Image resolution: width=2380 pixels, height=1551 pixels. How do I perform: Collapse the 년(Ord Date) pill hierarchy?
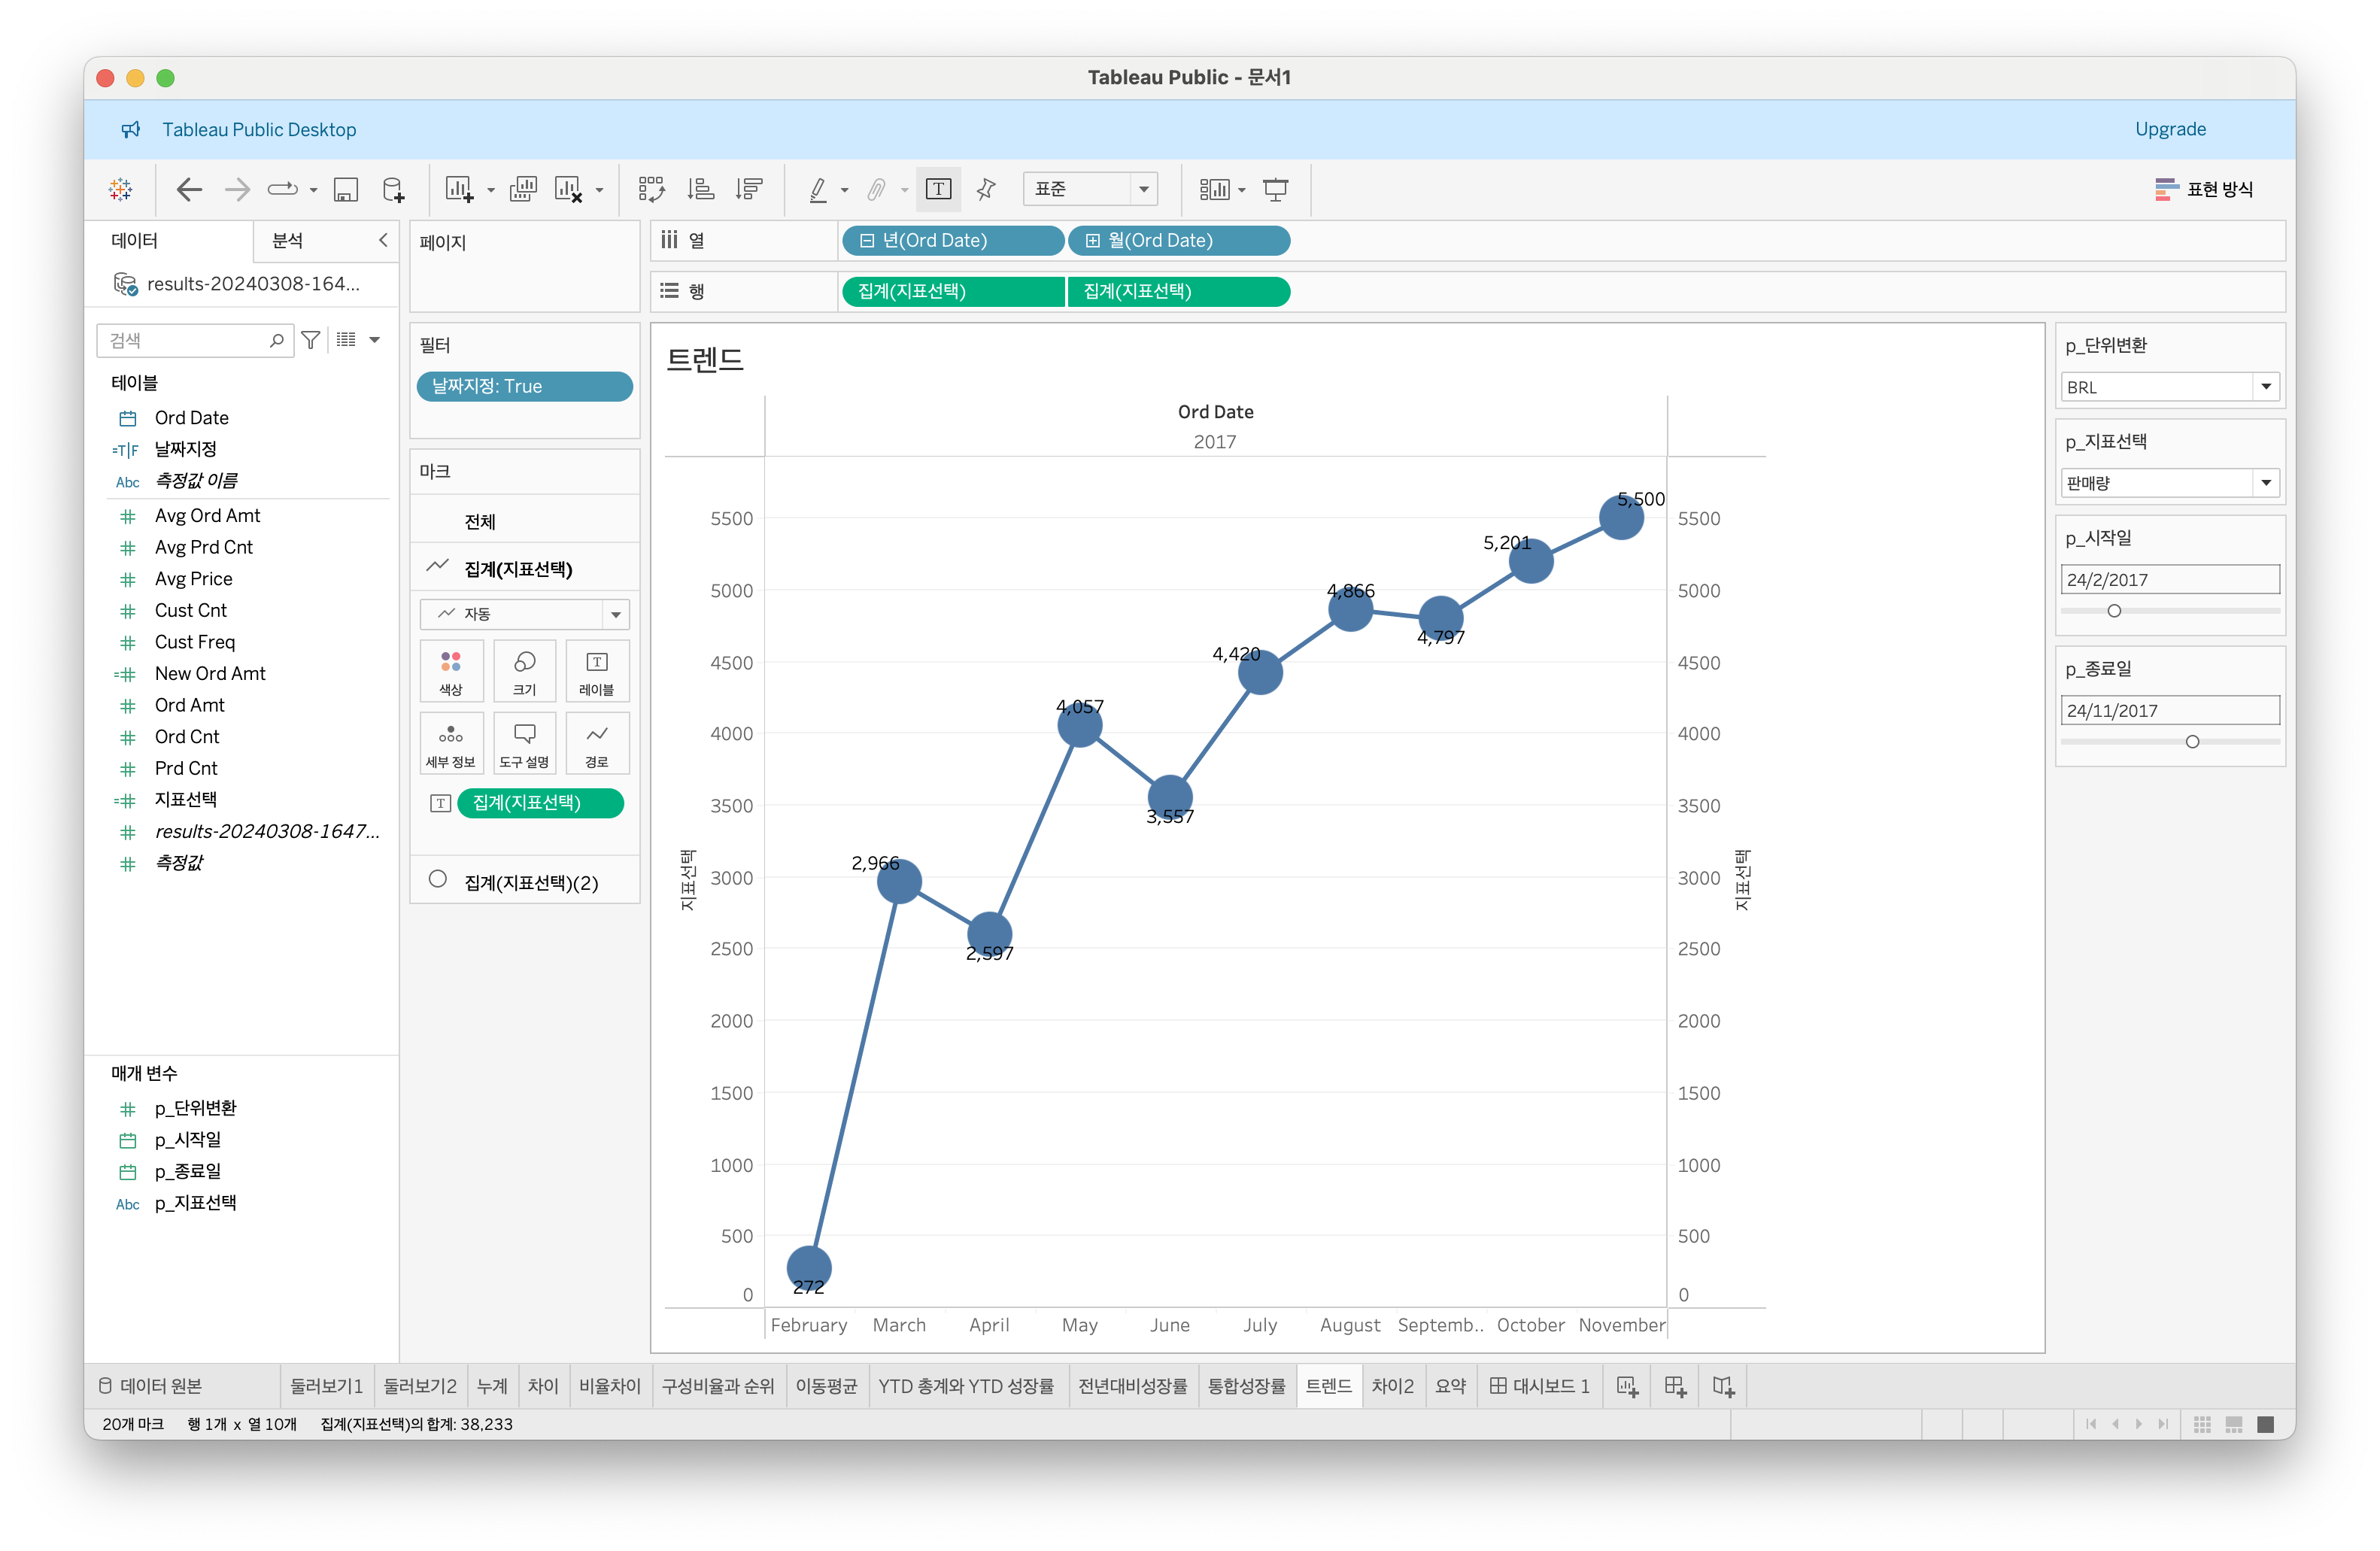tap(867, 241)
